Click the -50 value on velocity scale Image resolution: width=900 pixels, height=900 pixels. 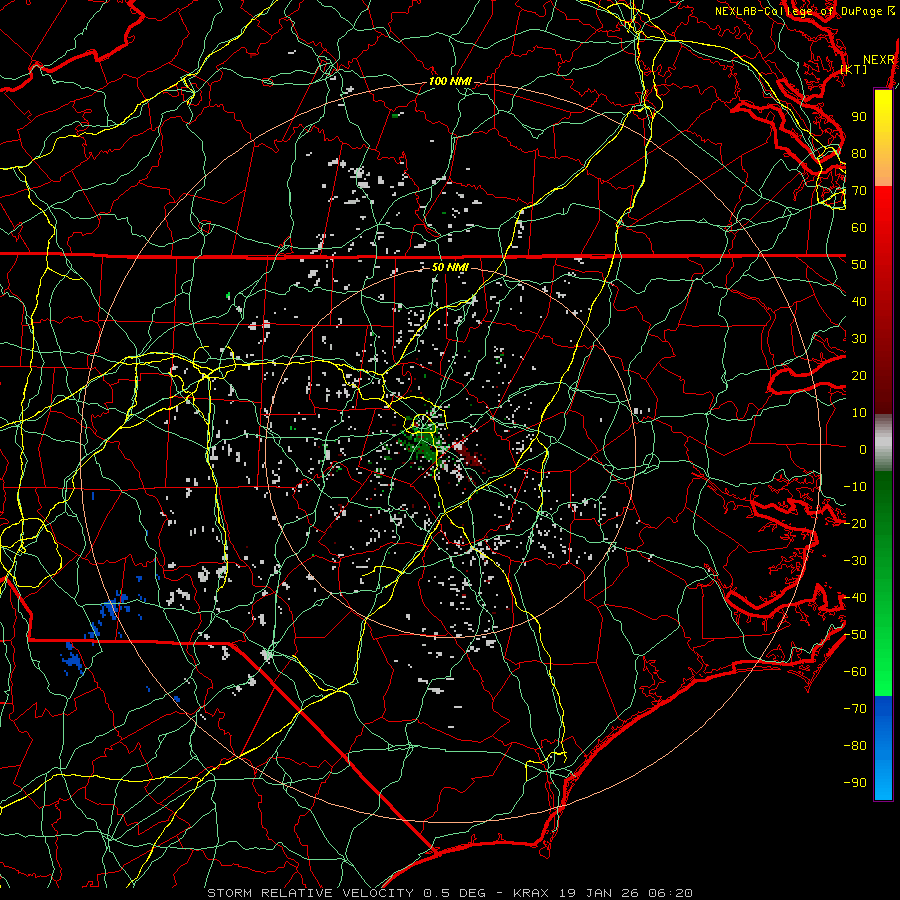tap(855, 635)
